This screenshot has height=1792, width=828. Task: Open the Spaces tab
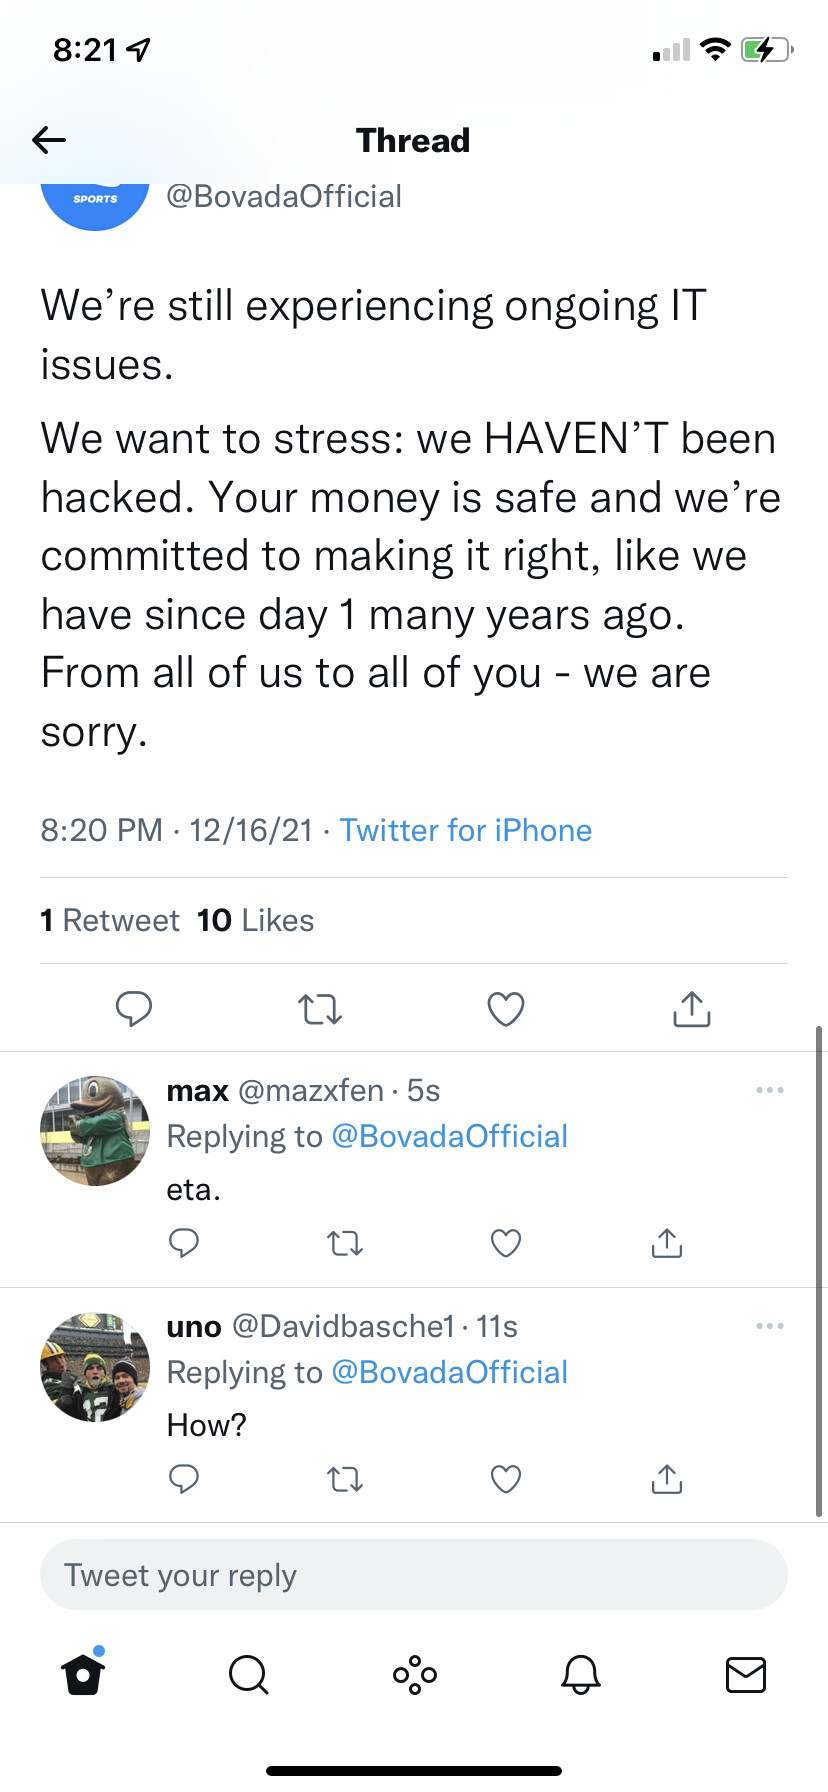click(414, 1674)
